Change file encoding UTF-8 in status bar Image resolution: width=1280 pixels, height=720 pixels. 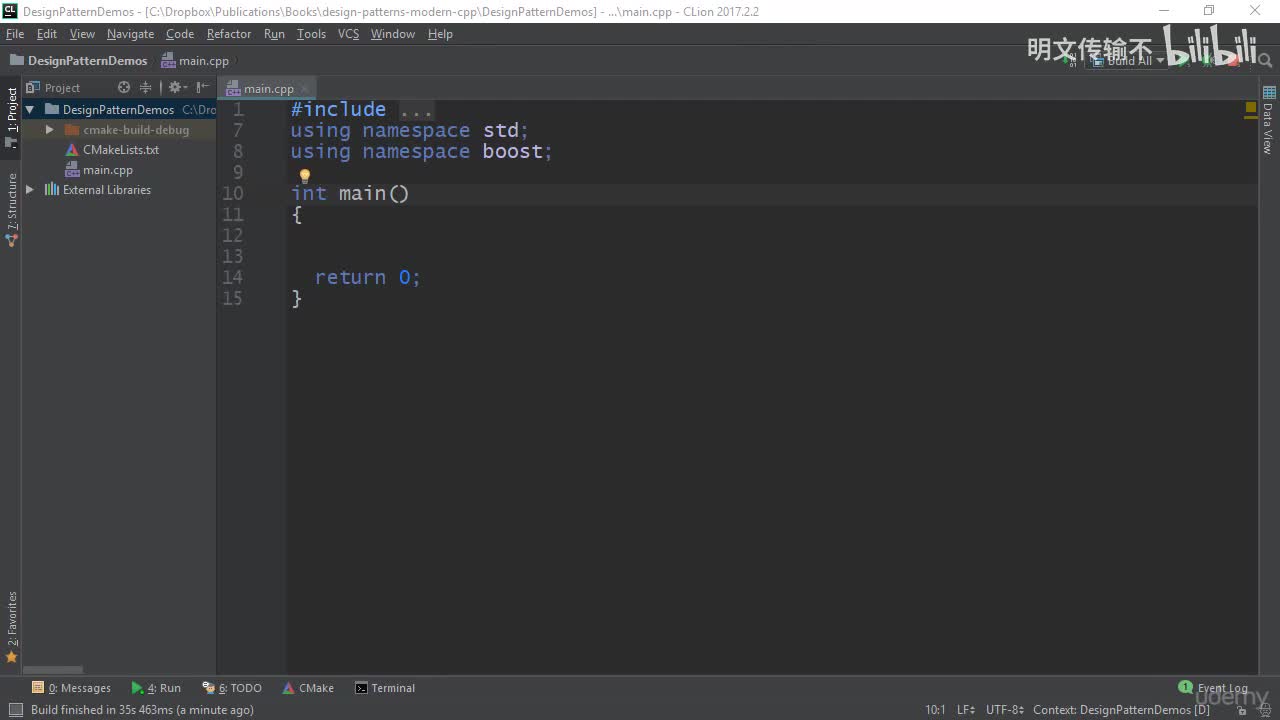point(1005,710)
